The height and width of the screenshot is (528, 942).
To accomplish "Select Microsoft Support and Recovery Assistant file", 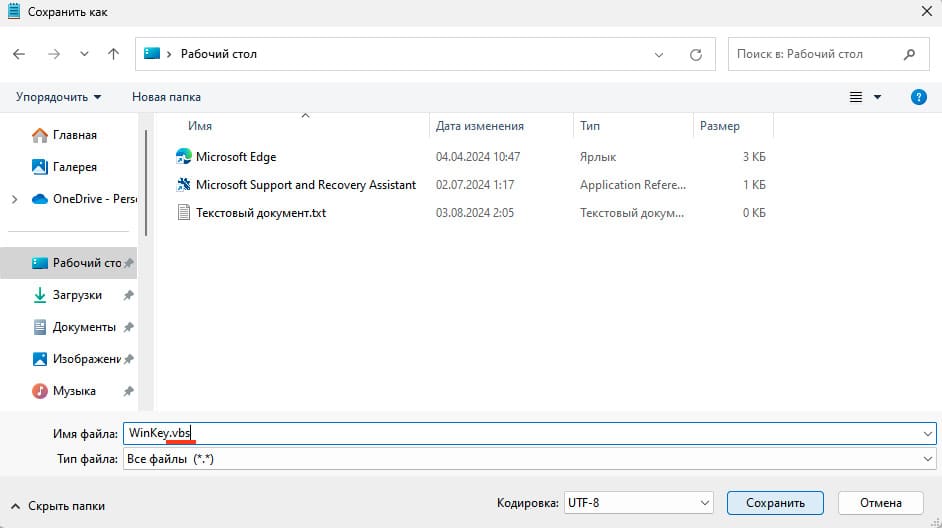I will [x=305, y=185].
